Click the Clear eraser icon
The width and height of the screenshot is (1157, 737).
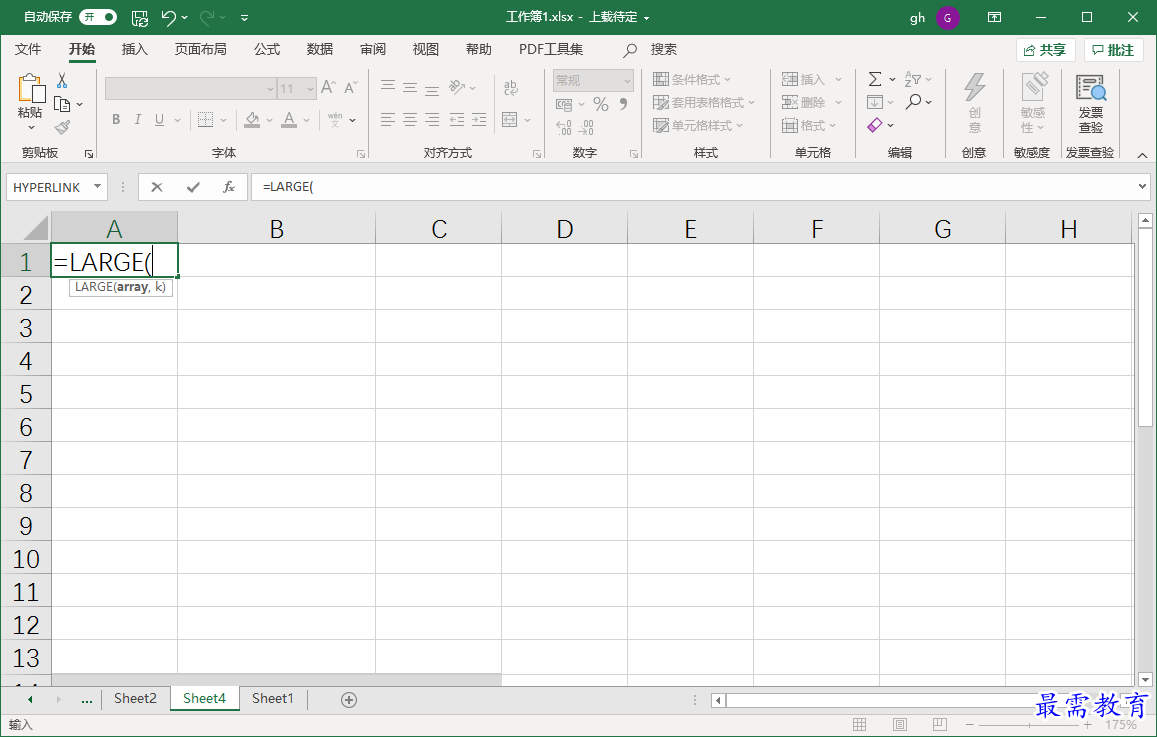point(875,125)
